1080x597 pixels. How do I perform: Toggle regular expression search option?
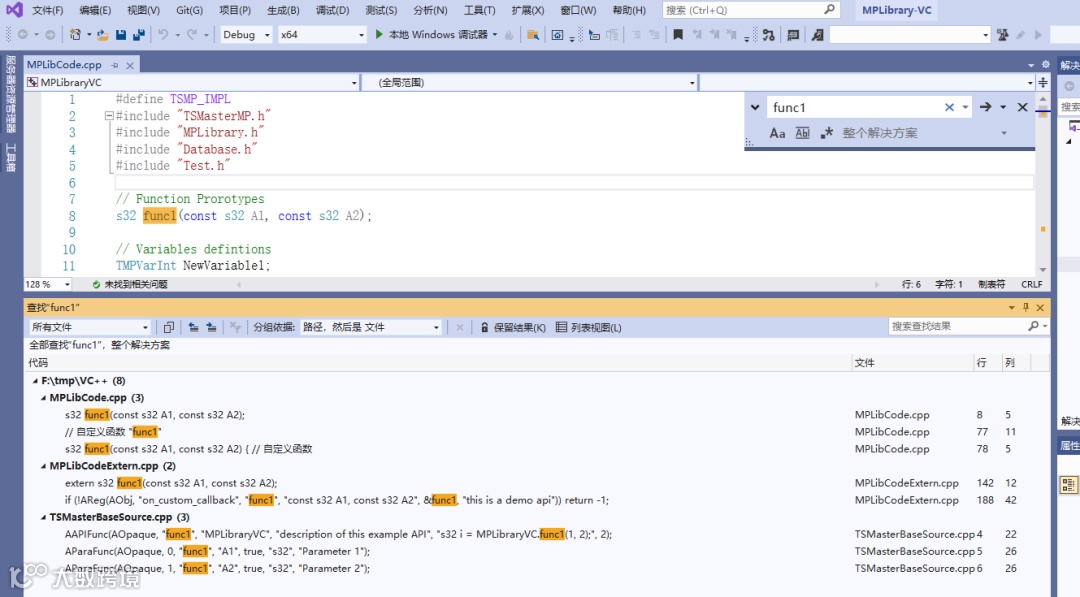pos(827,133)
